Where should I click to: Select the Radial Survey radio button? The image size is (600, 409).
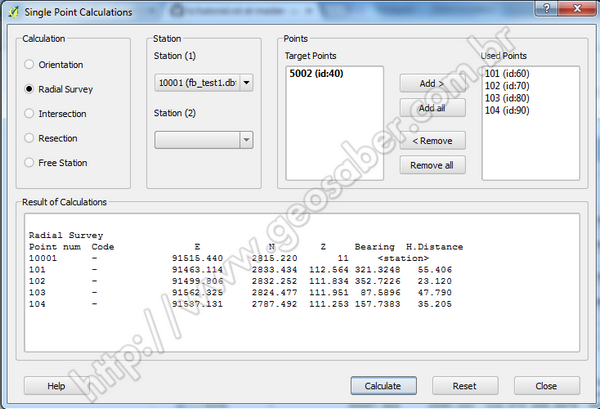[x=59, y=89]
